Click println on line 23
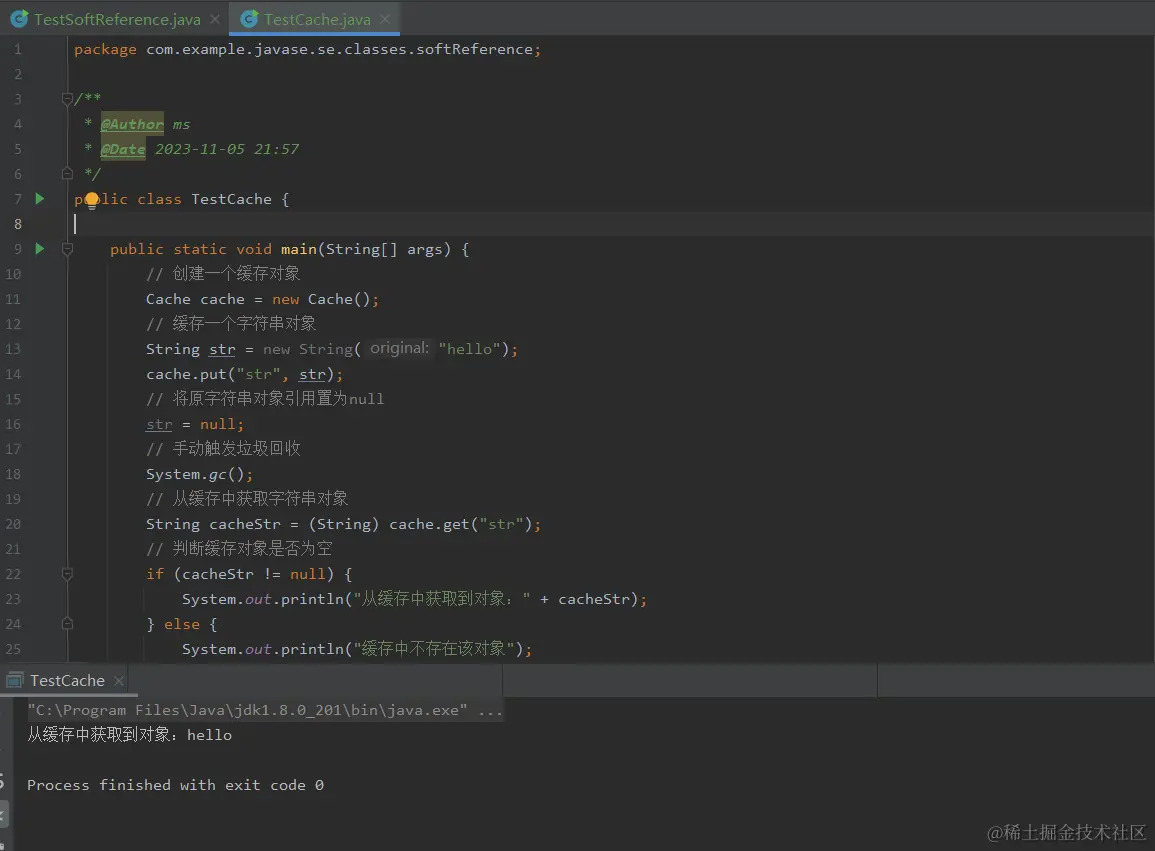1155x851 pixels. [x=312, y=599]
